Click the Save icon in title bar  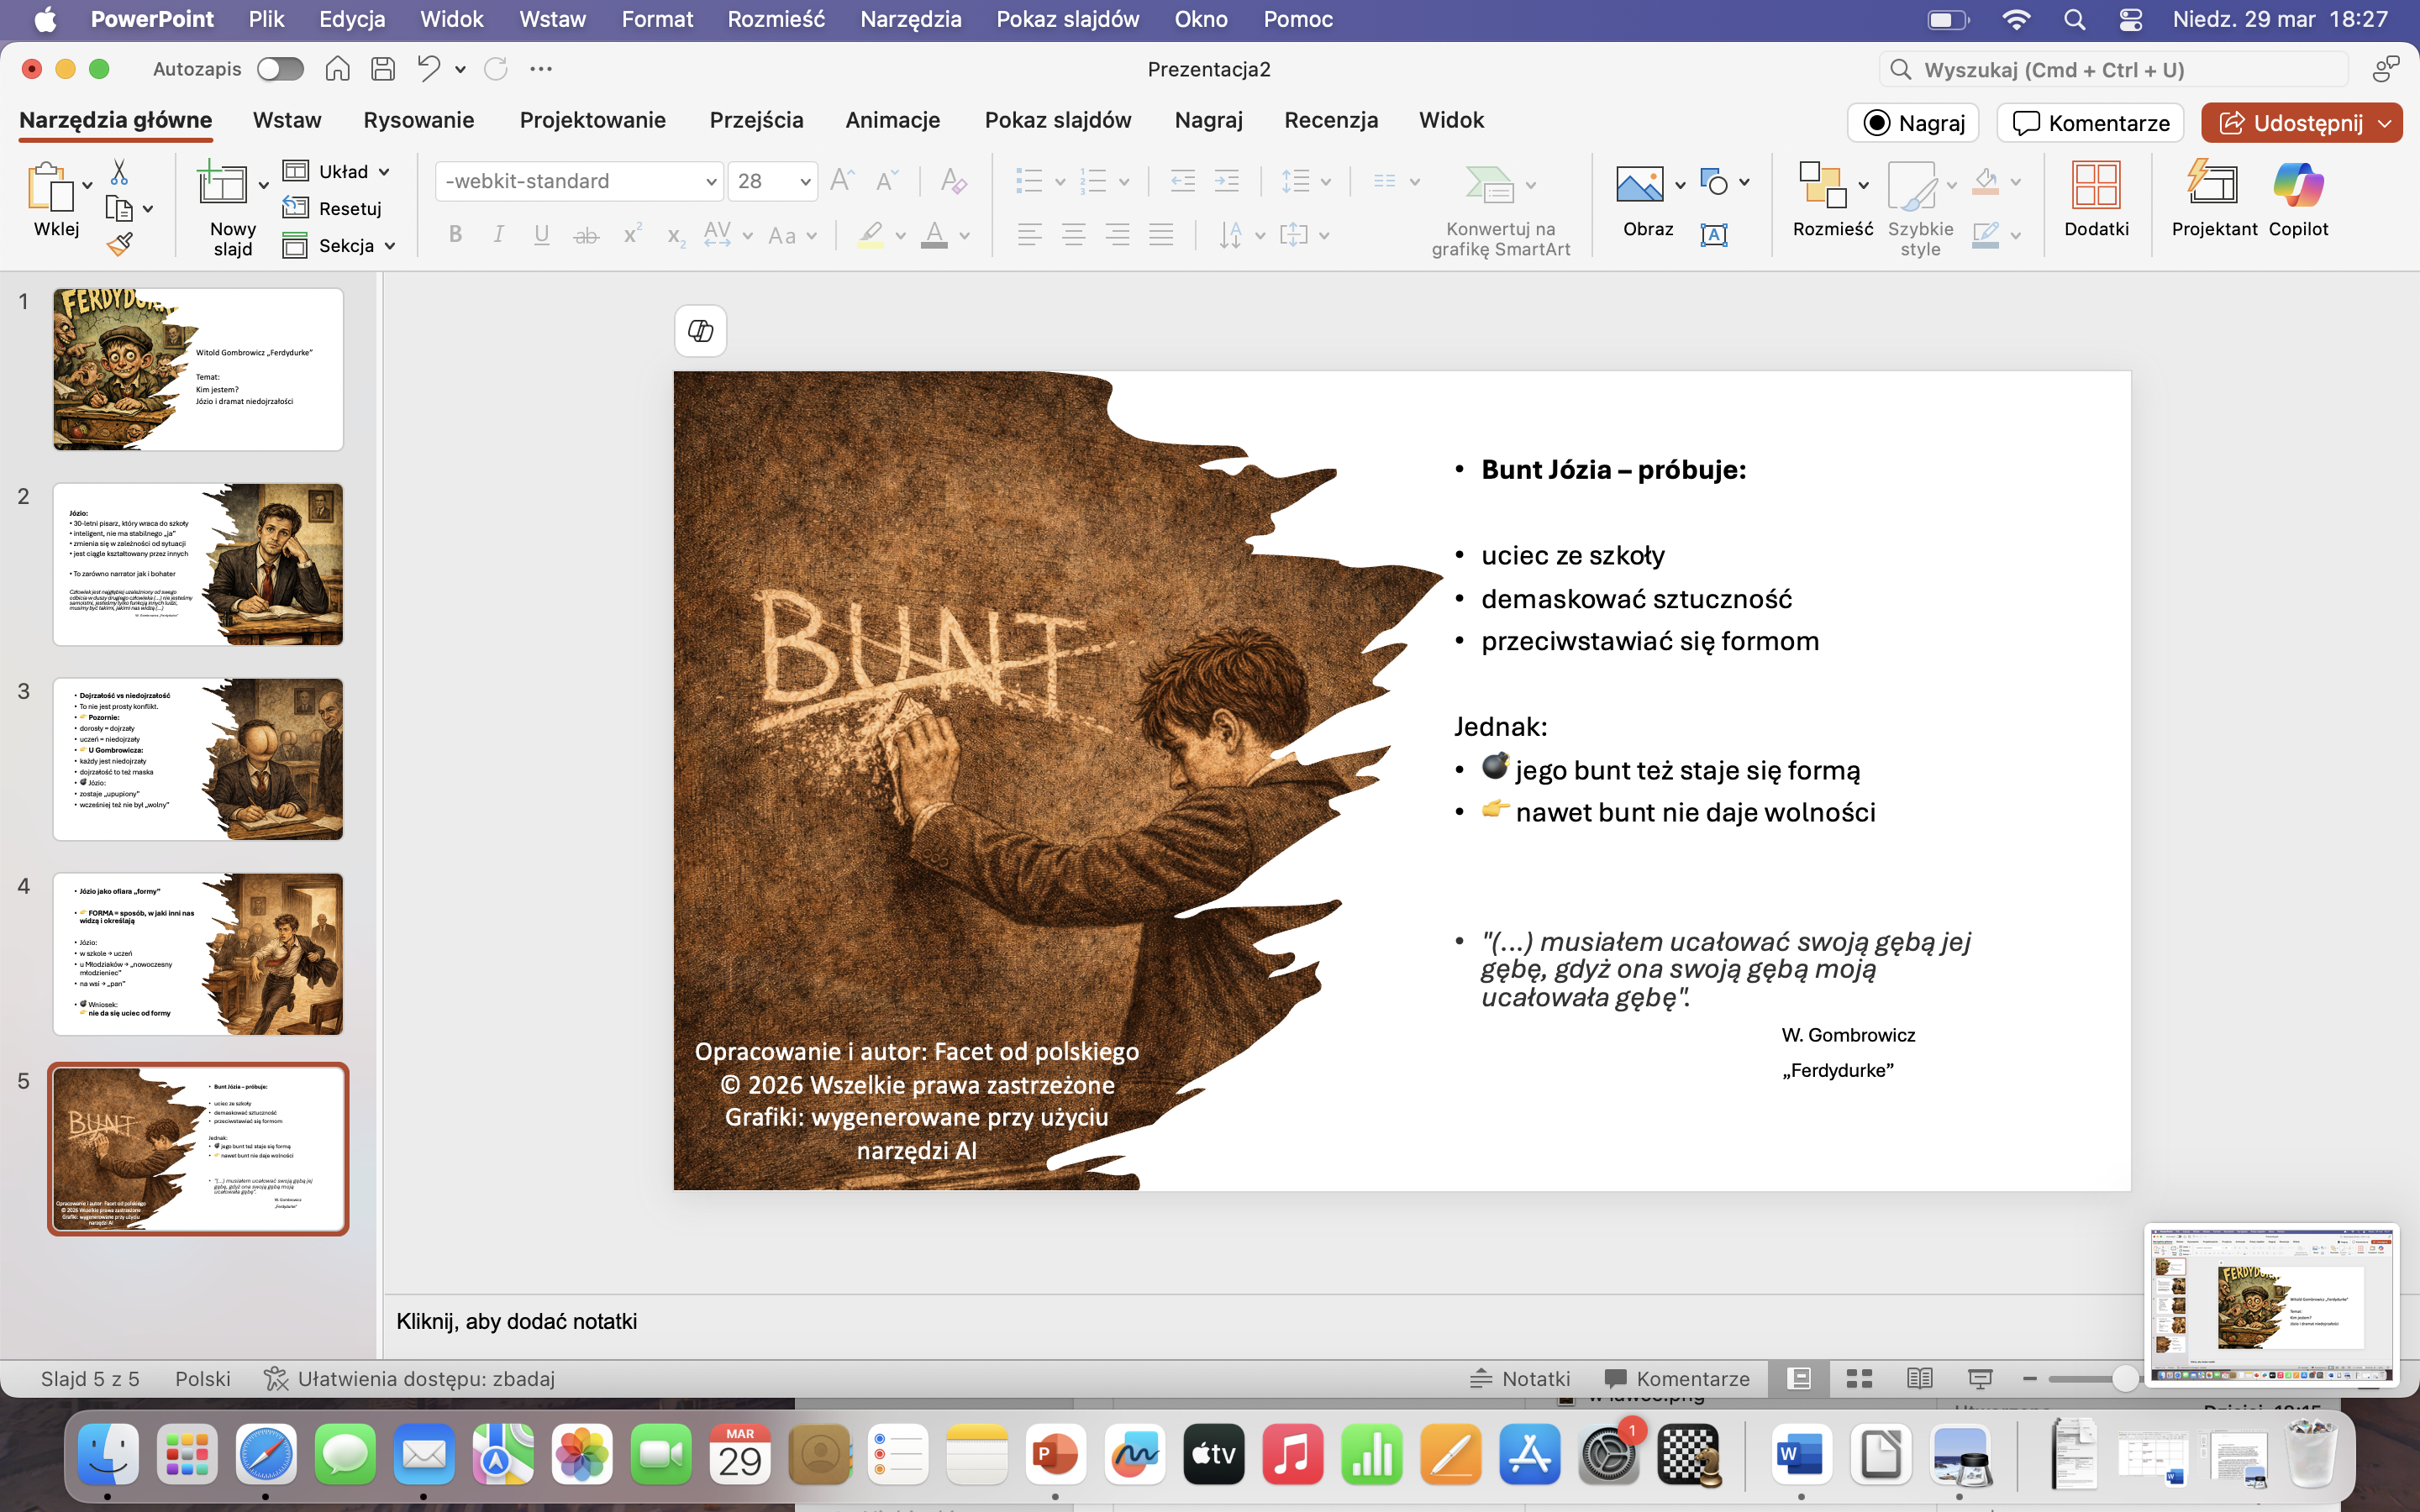pyautogui.click(x=383, y=69)
